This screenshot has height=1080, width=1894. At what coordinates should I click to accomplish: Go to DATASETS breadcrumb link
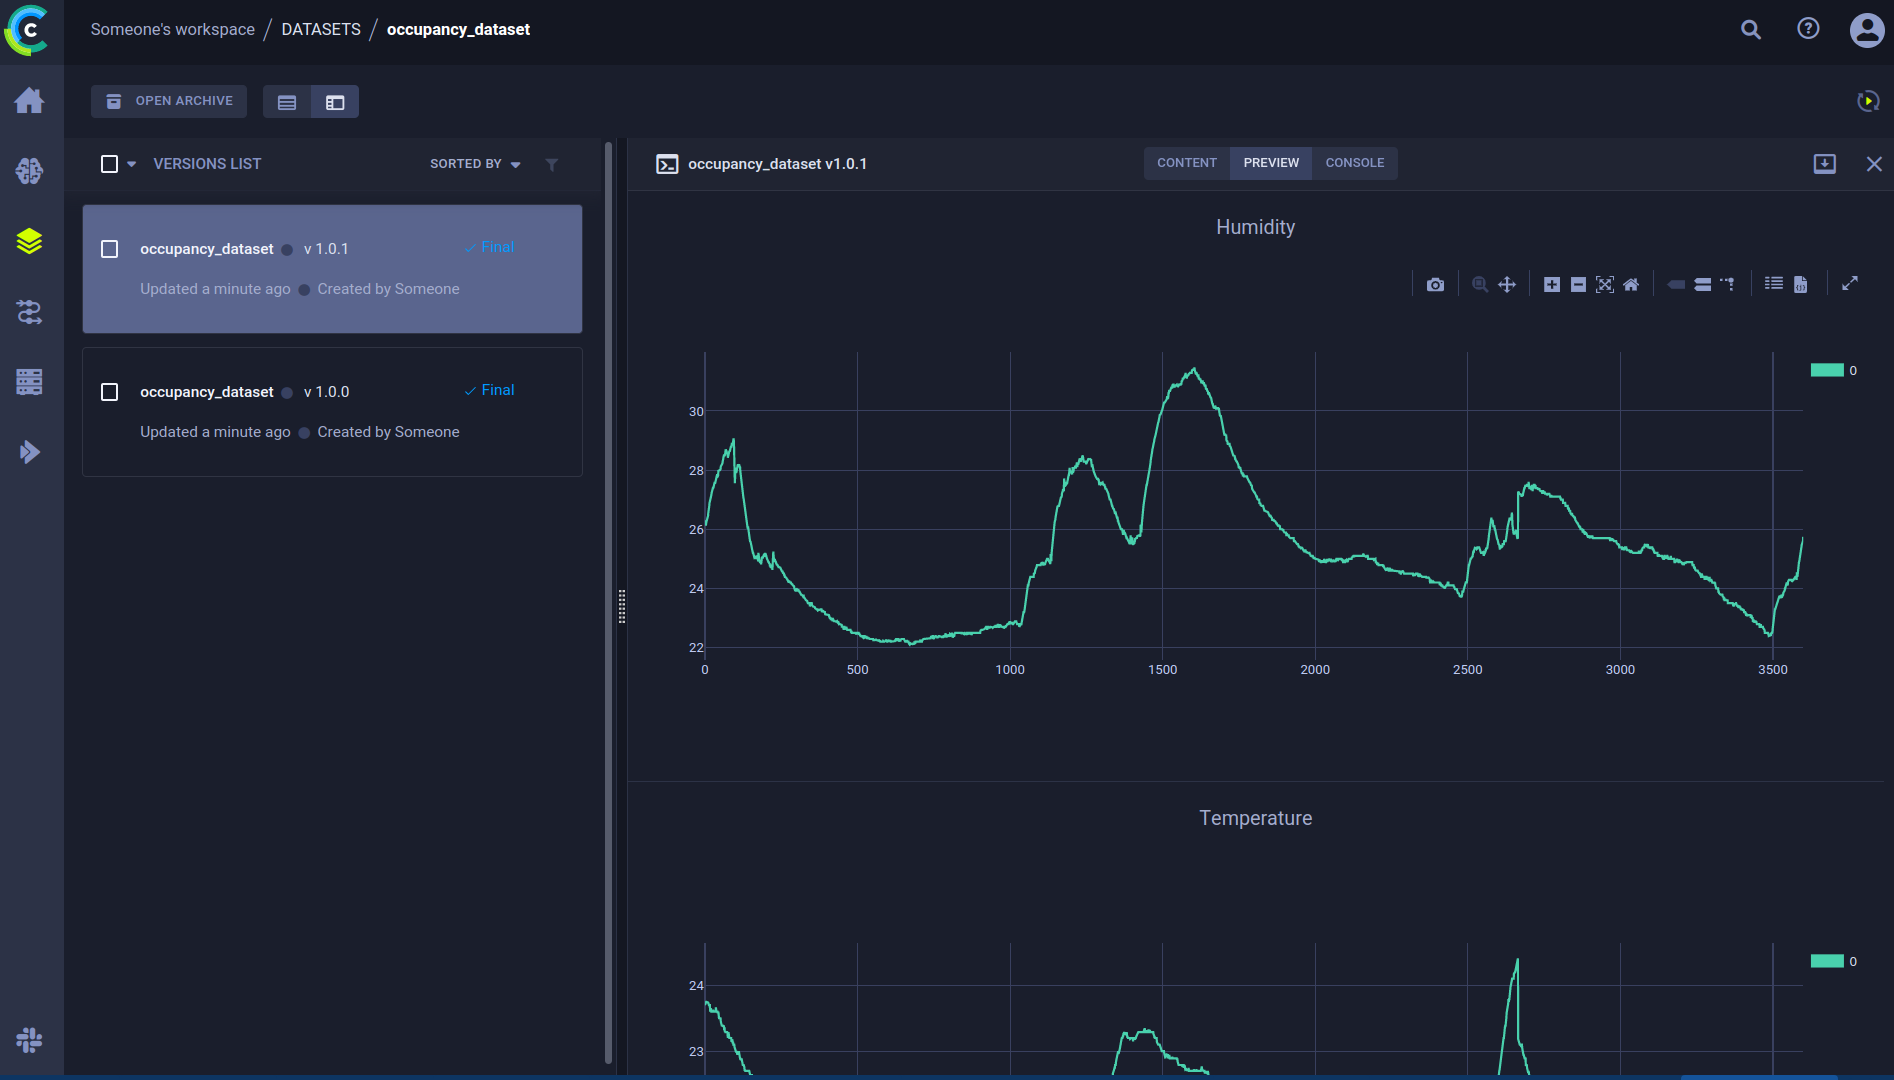(321, 30)
